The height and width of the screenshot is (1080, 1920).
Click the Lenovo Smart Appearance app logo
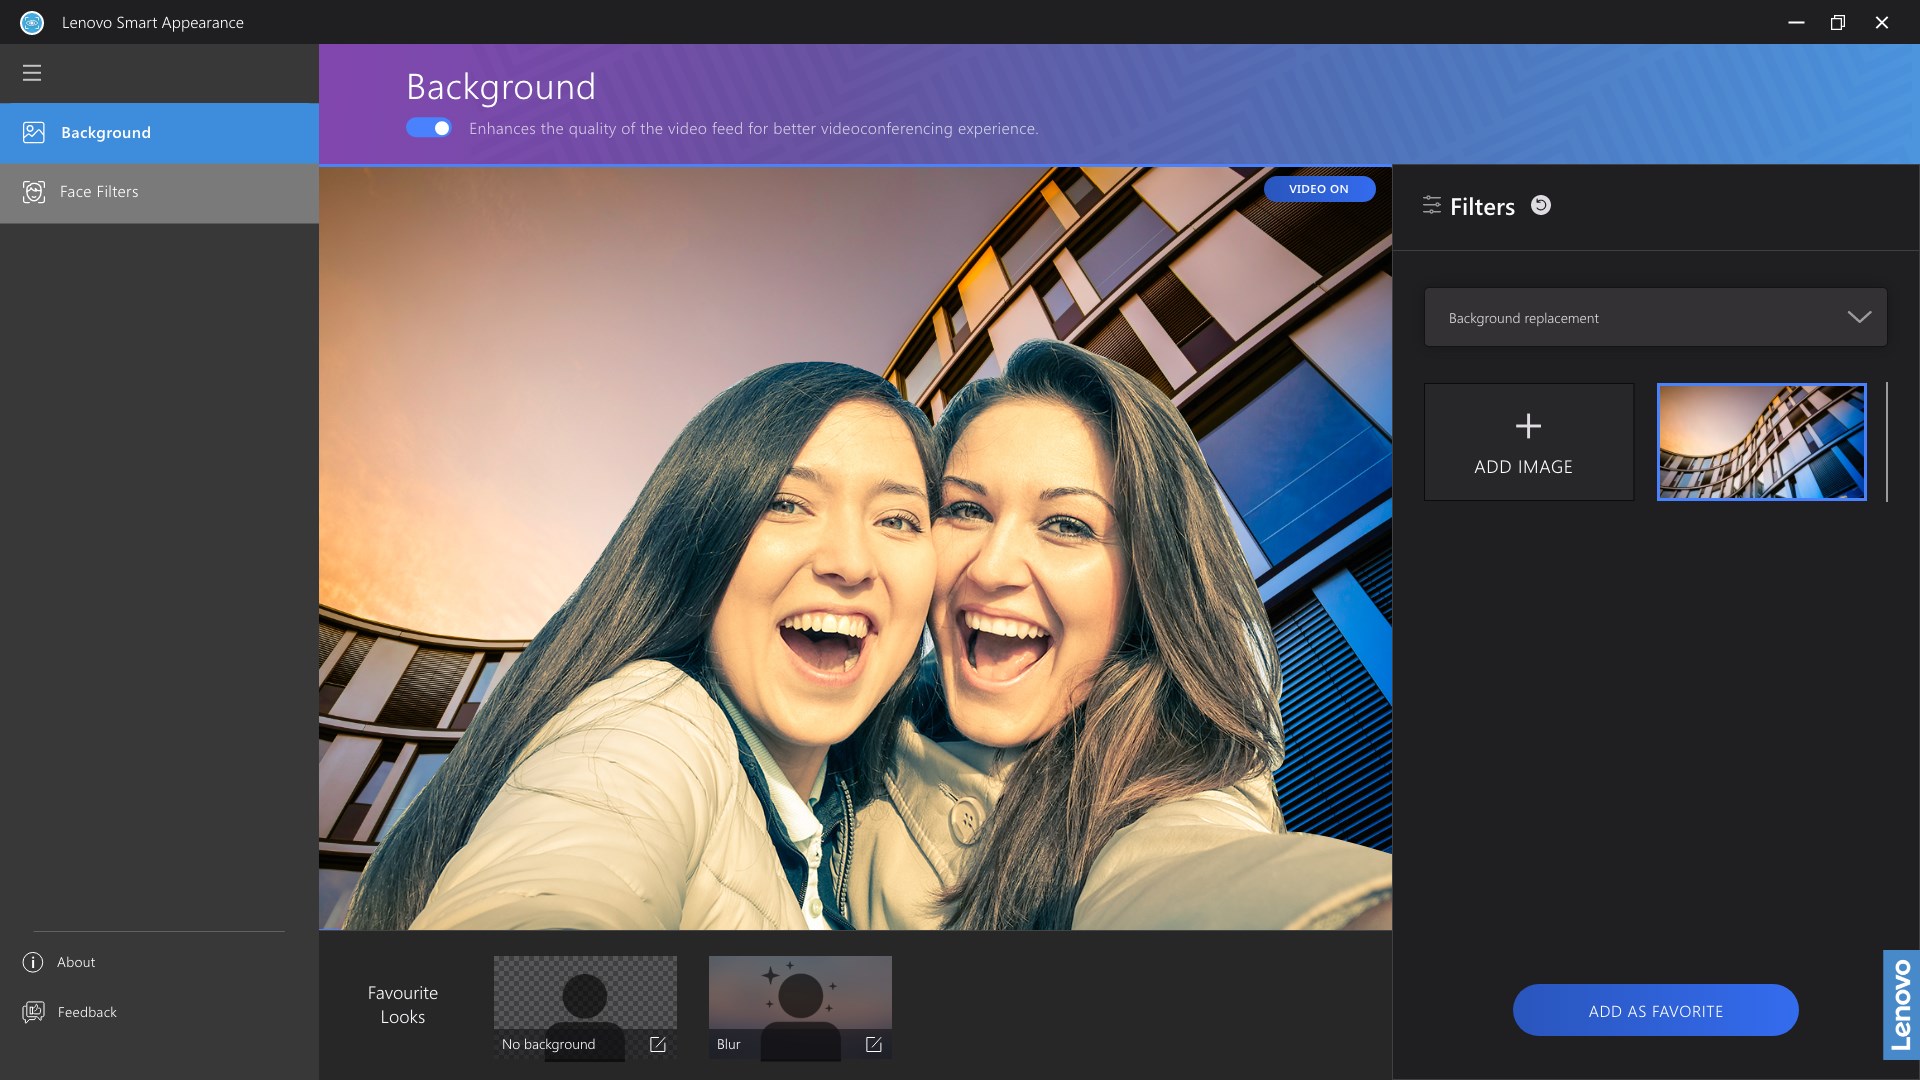tap(32, 22)
